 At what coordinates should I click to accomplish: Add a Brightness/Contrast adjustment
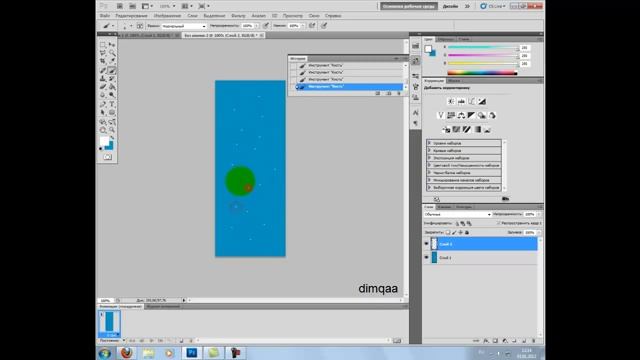pyautogui.click(x=451, y=101)
